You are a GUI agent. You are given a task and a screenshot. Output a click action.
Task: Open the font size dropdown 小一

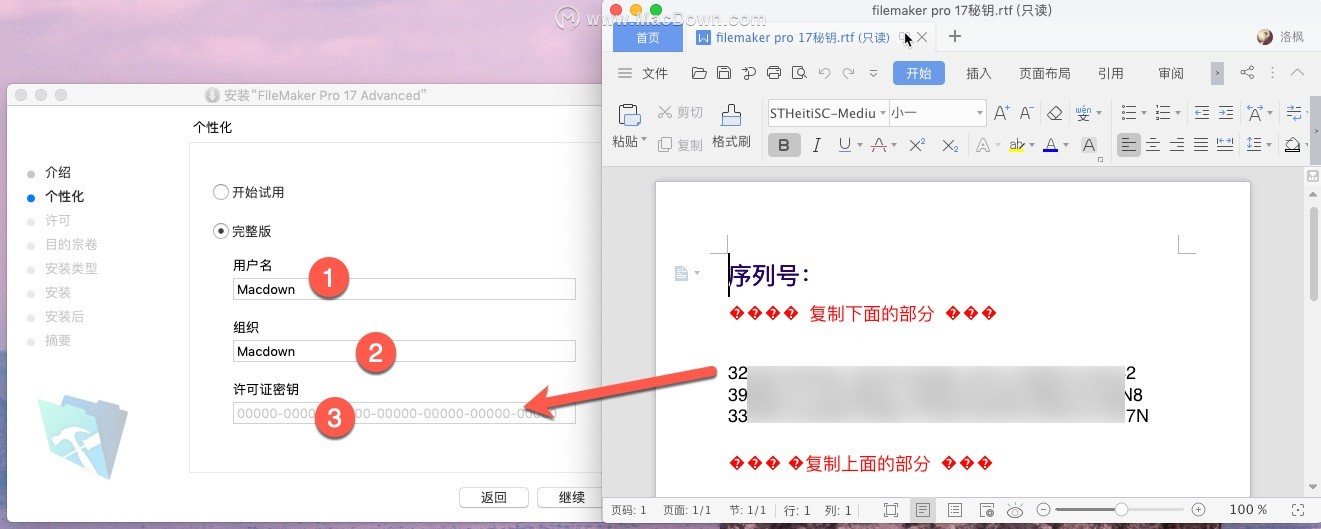(x=979, y=113)
